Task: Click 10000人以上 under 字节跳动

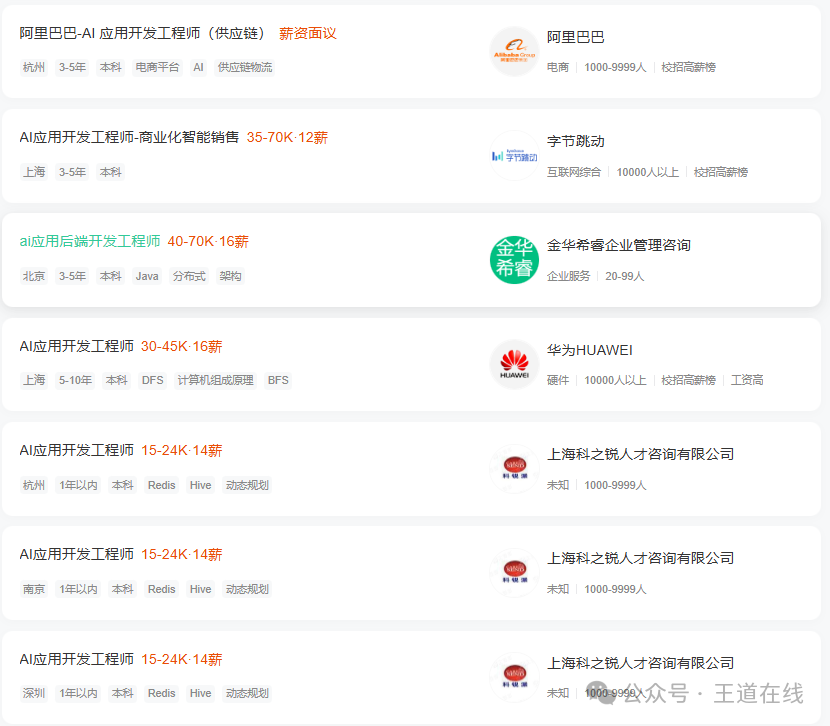Action: pyautogui.click(x=647, y=172)
